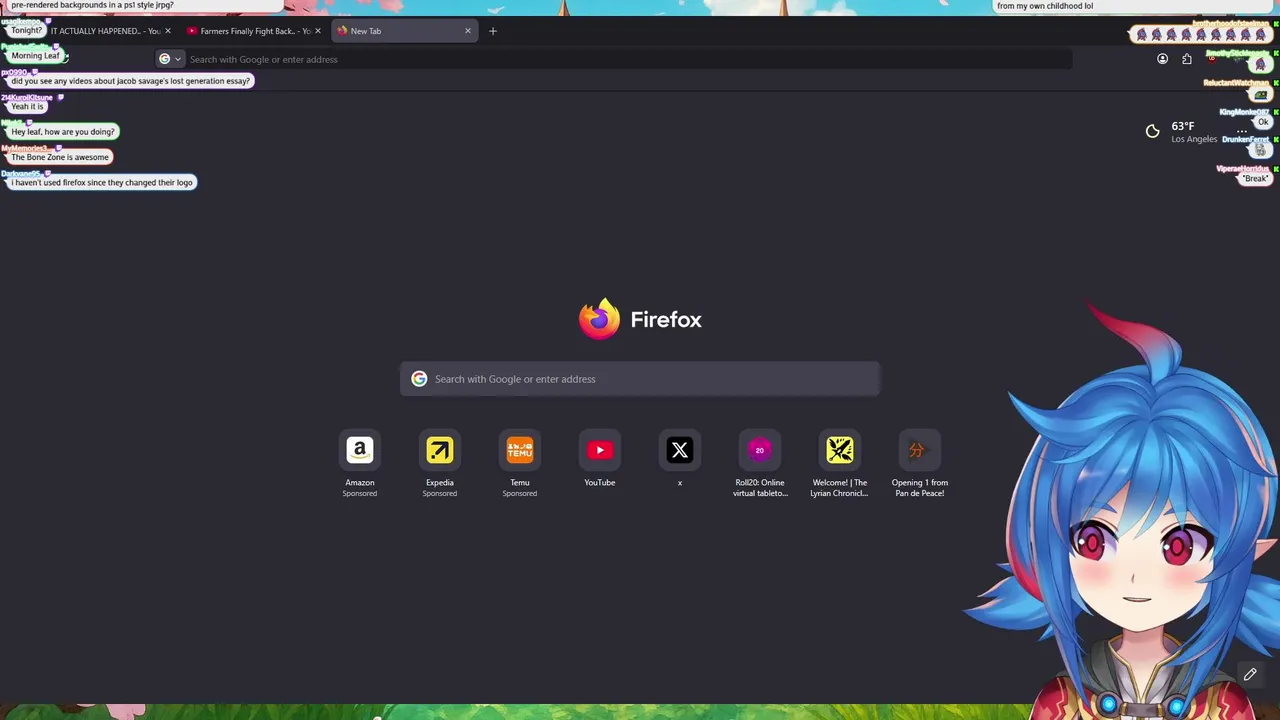Screen dimensions: 1280x720
Task: Click the 'Sponsored' label under Expedia
Action: (440, 493)
